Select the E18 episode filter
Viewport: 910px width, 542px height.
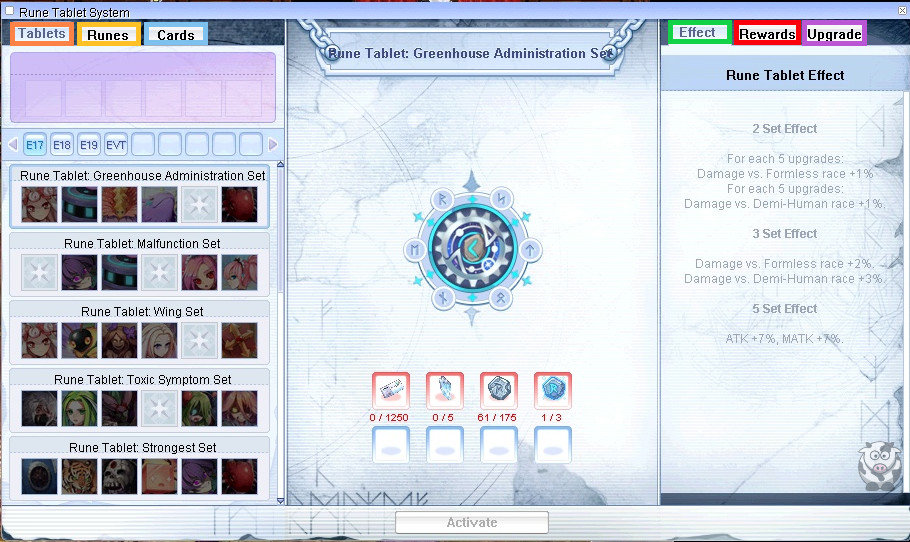(62, 145)
